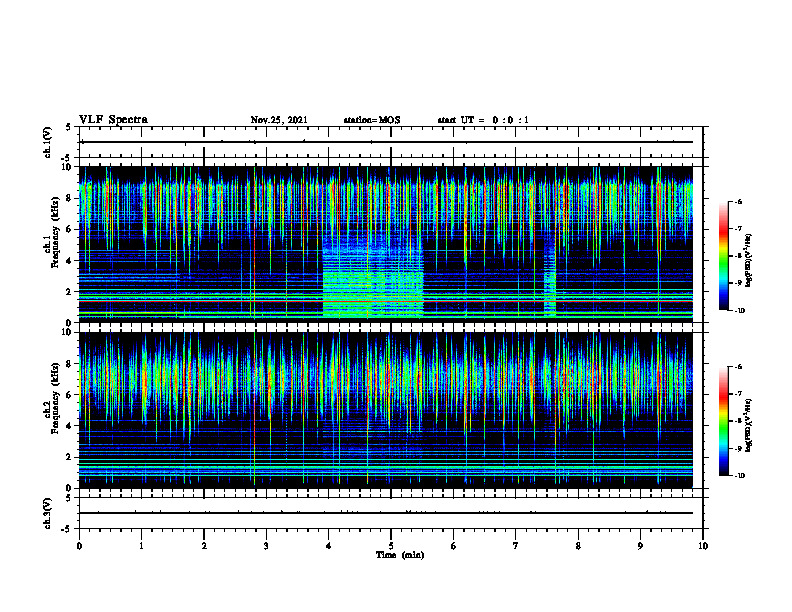Click the ch.2 "Frequency (kHz)" axis label

(x=55, y=397)
